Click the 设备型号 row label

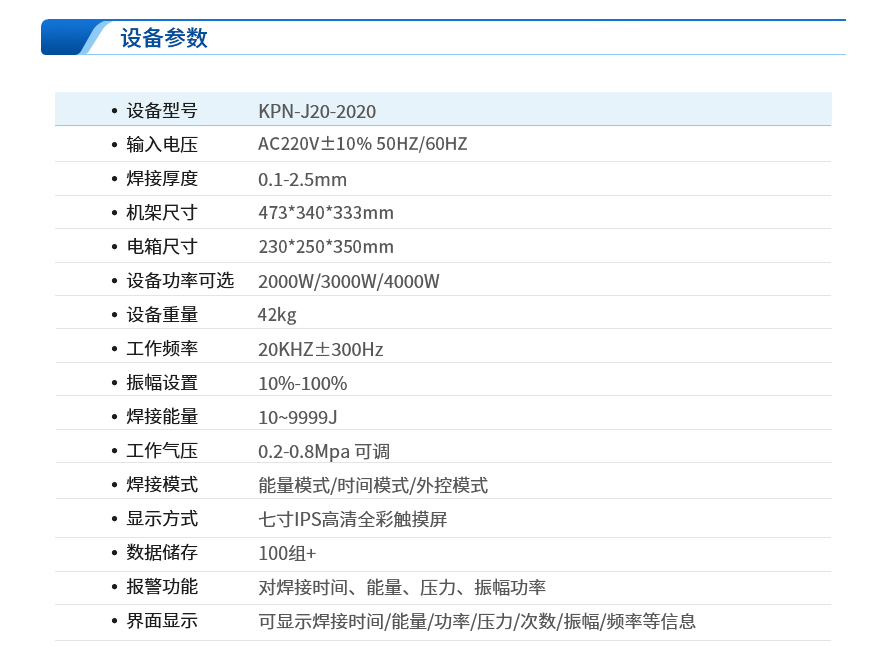pyautogui.click(x=162, y=111)
